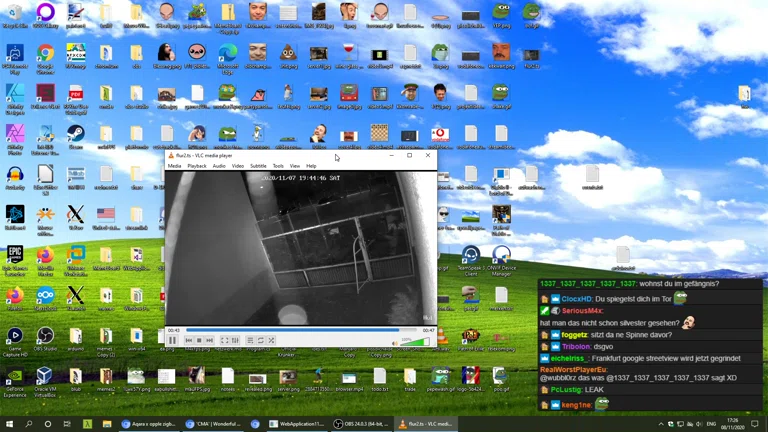Open the VLC Subtitle menu
The image size is (768, 432).
click(x=258, y=166)
